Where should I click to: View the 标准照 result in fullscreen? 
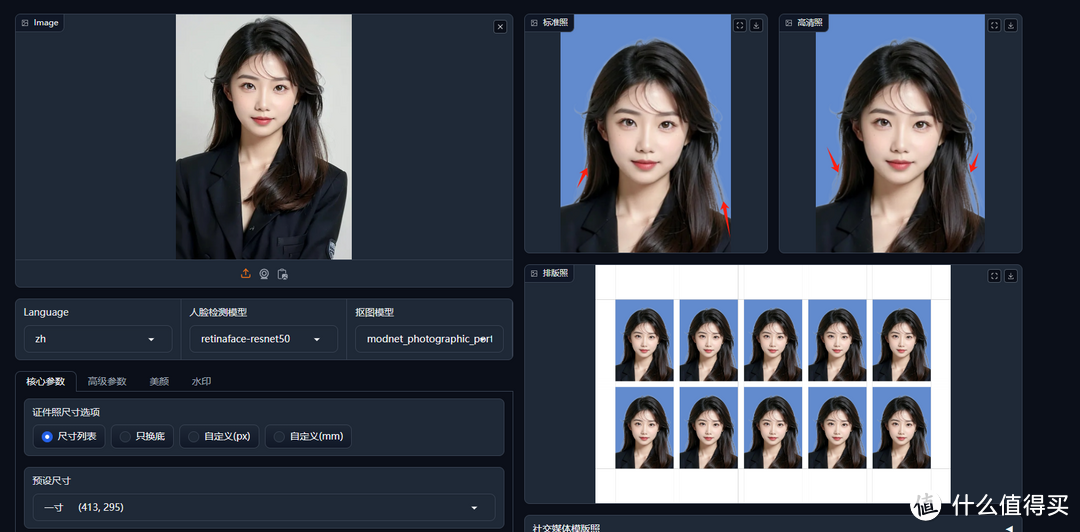click(x=739, y=26)
